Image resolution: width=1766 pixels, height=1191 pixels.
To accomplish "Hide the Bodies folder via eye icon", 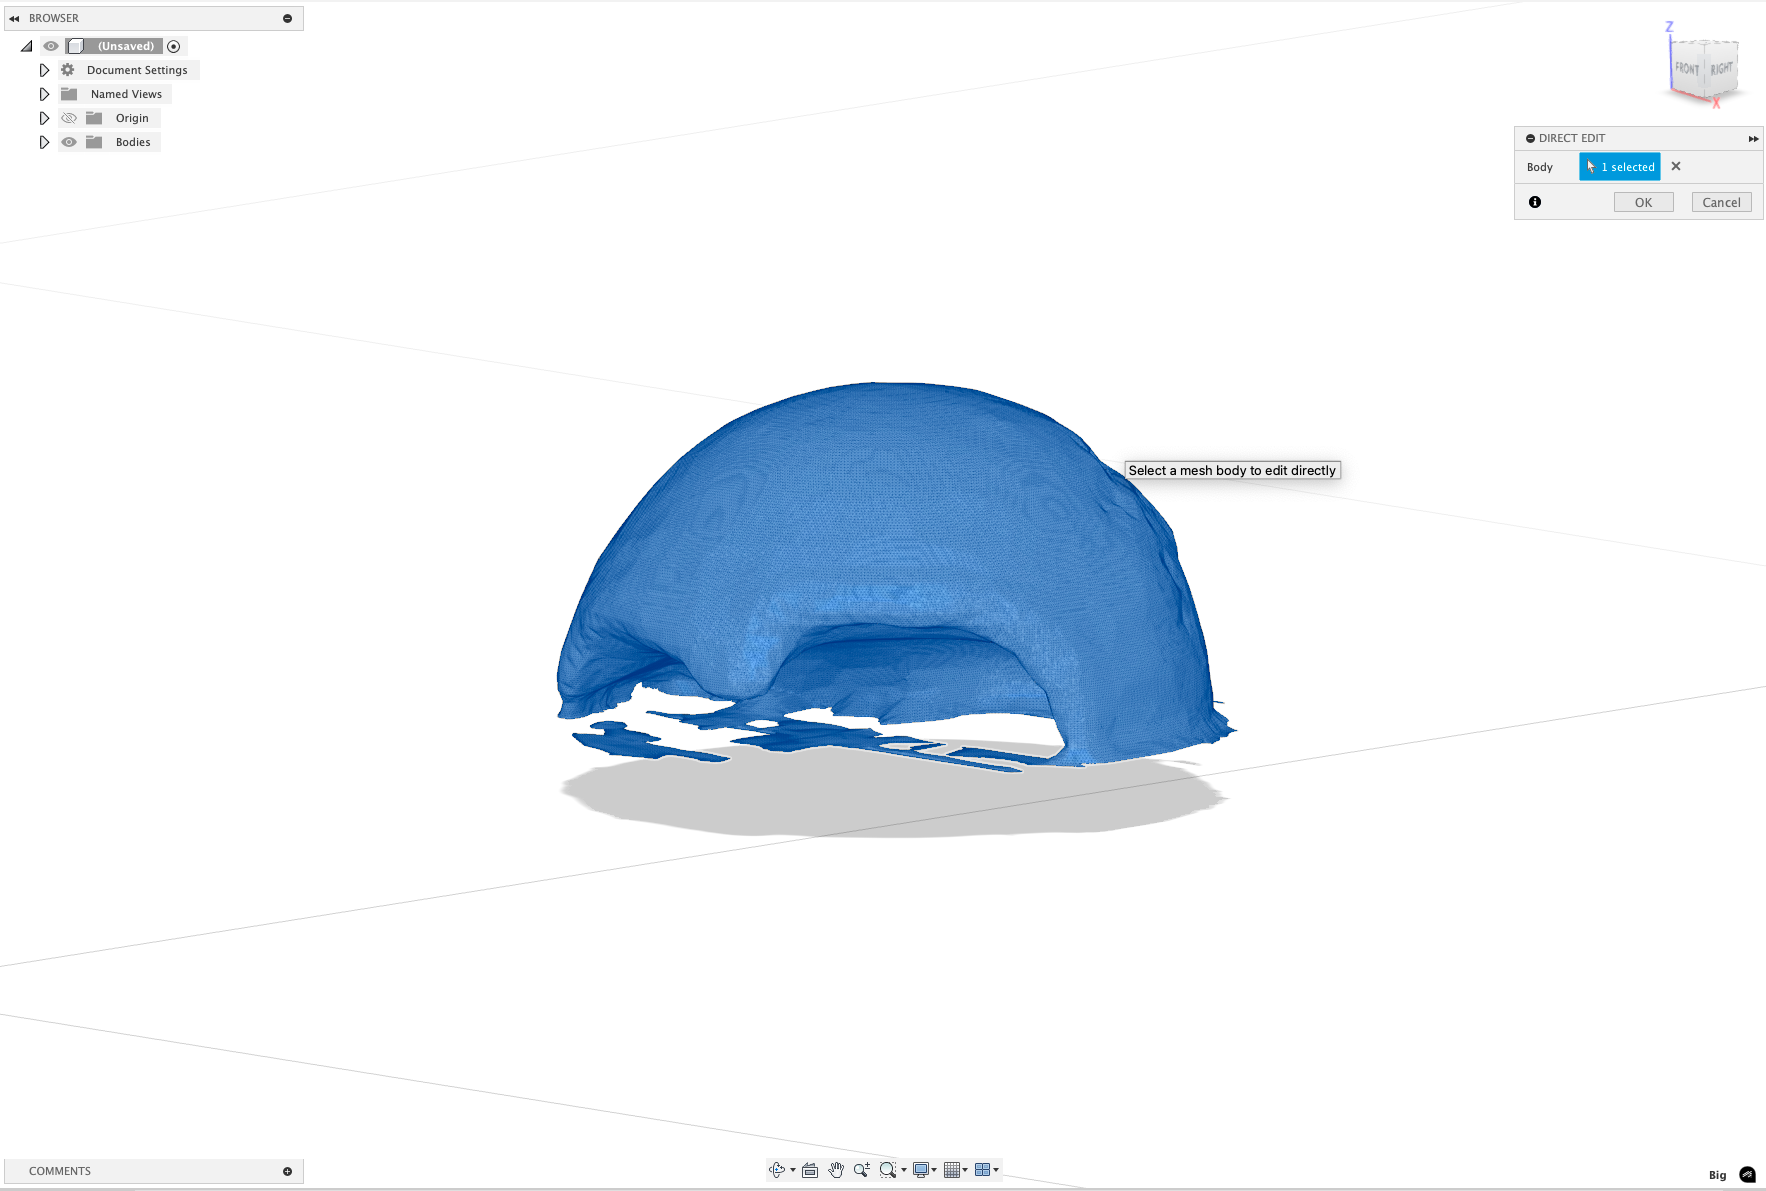I will click(x=69, y=142).
